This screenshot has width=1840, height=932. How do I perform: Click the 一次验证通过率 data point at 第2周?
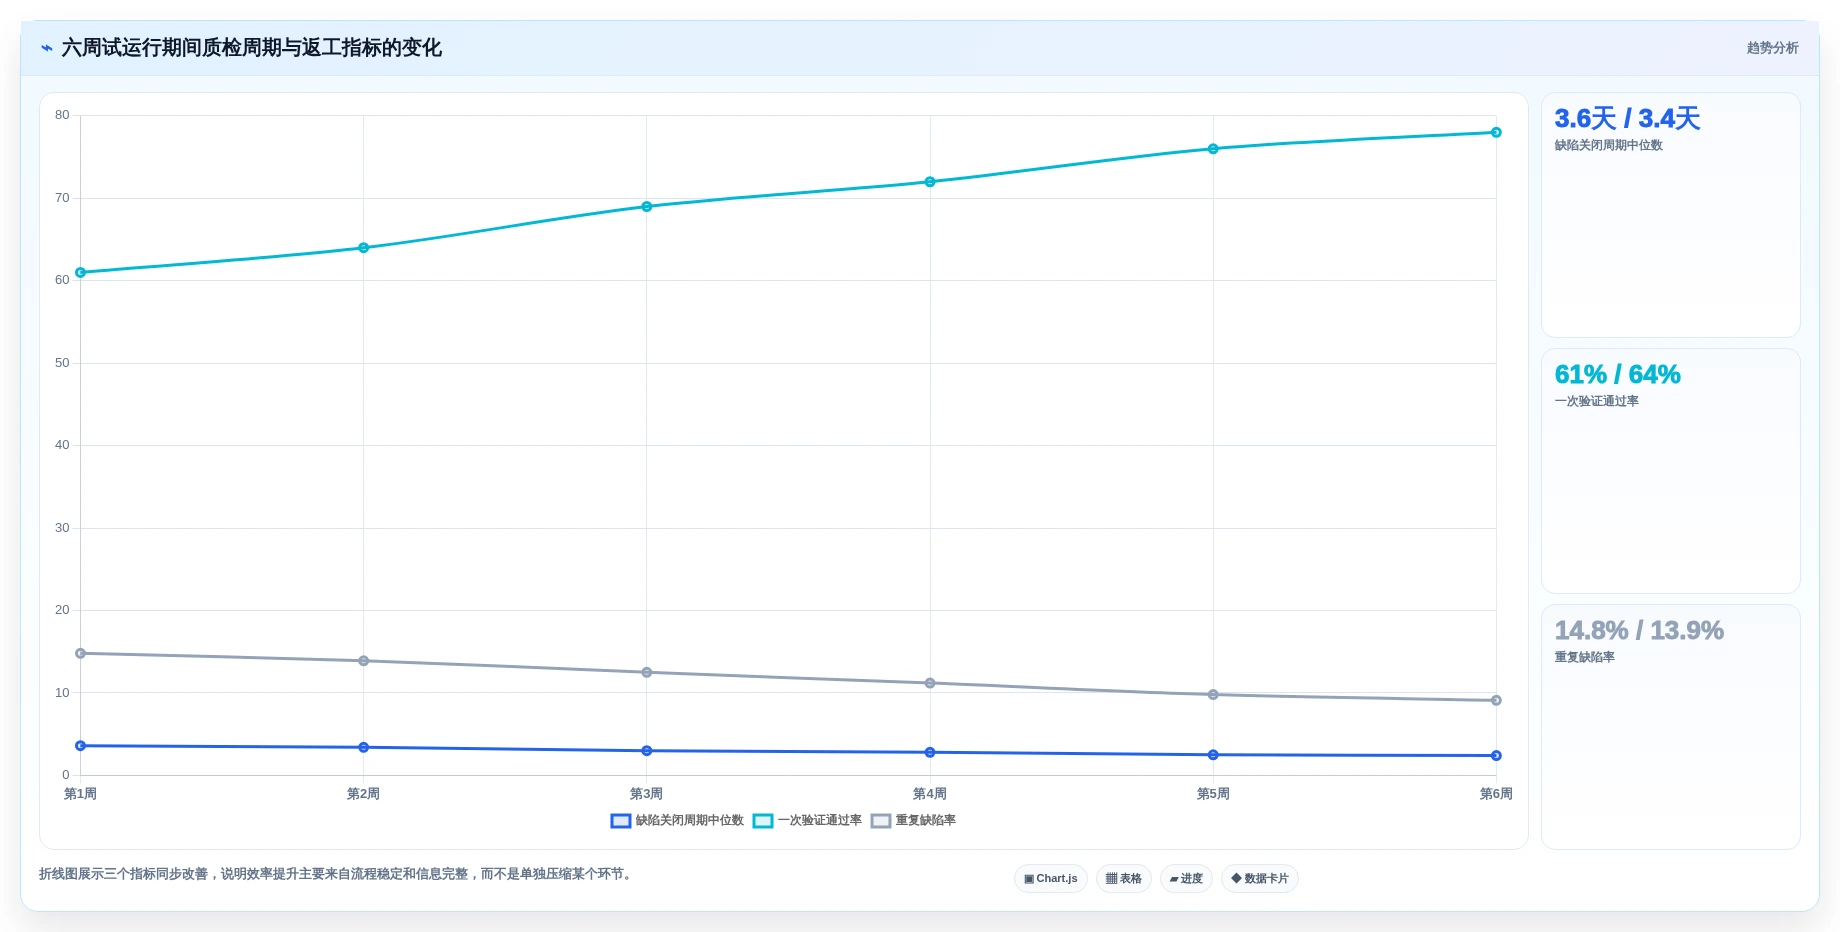[x=363, y=247]
